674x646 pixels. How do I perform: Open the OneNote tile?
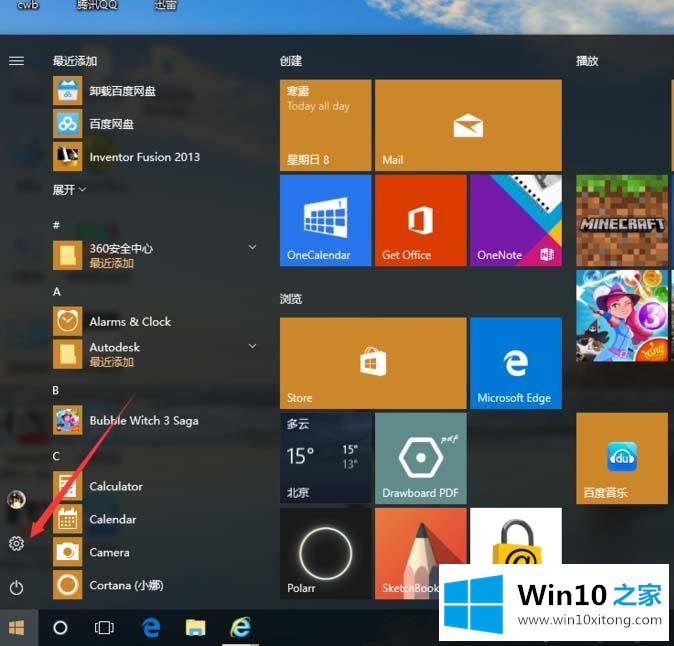[516, 220]
